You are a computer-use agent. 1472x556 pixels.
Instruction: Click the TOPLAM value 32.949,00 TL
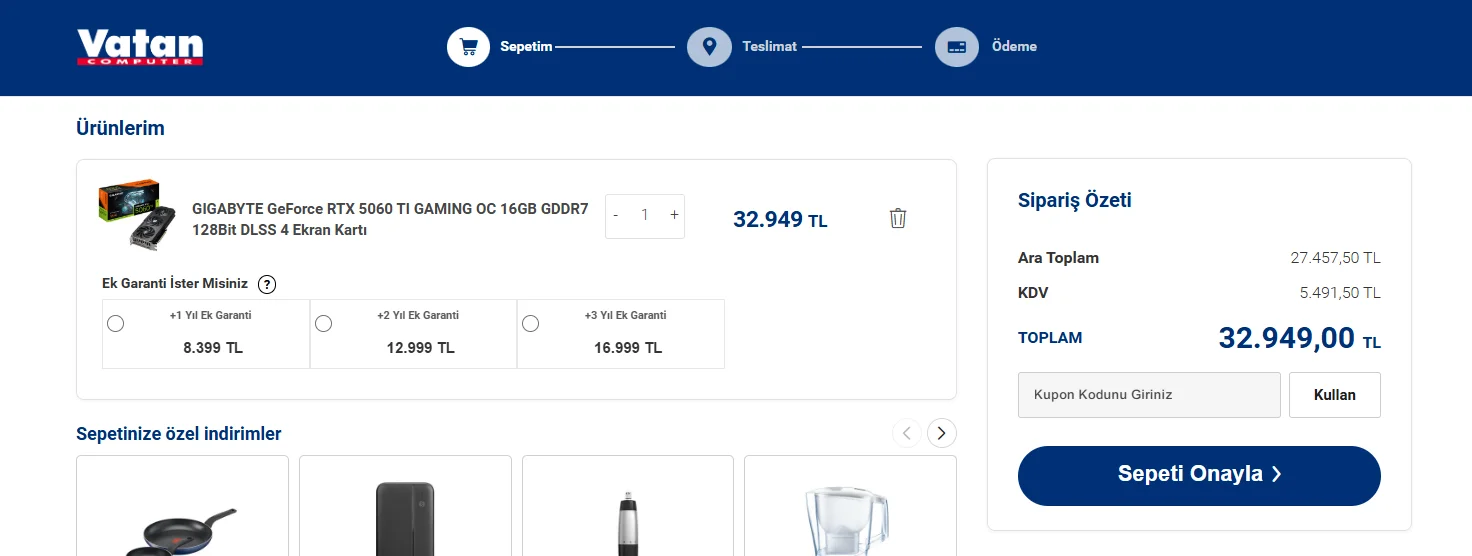pyautogui.click(x=1299, y=338)
